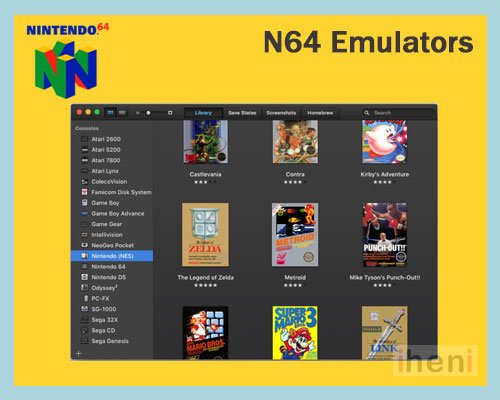Open the Homebrew tab
The width and height of the screenshot is (500, 400).
320,113
